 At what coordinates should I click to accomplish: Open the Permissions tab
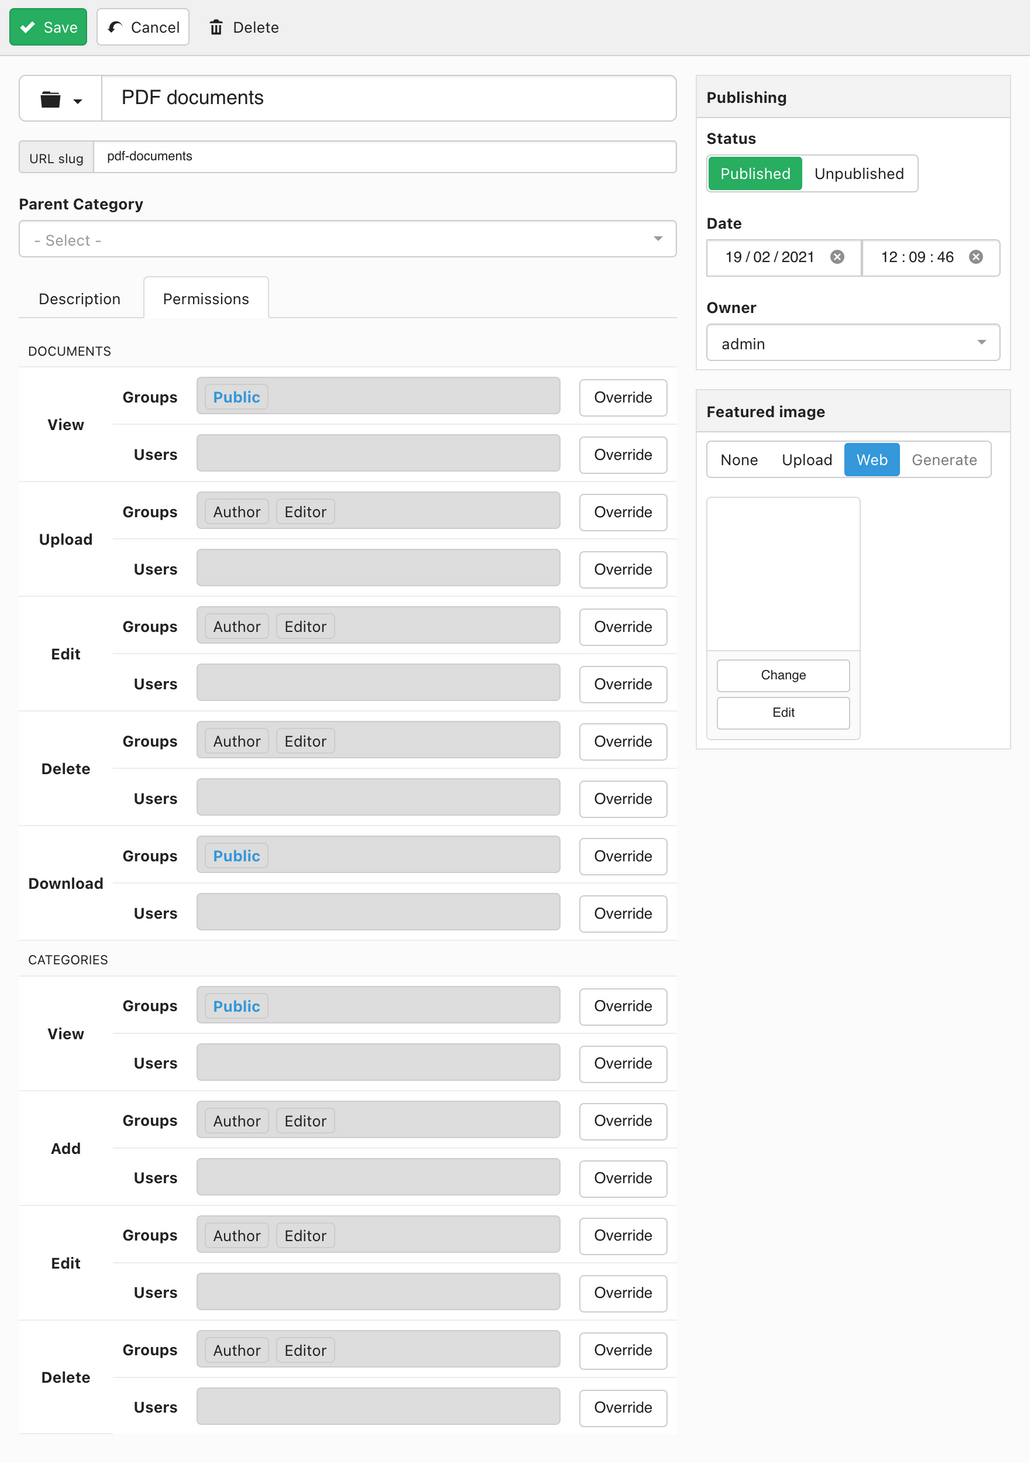click(x=206, y=298)
